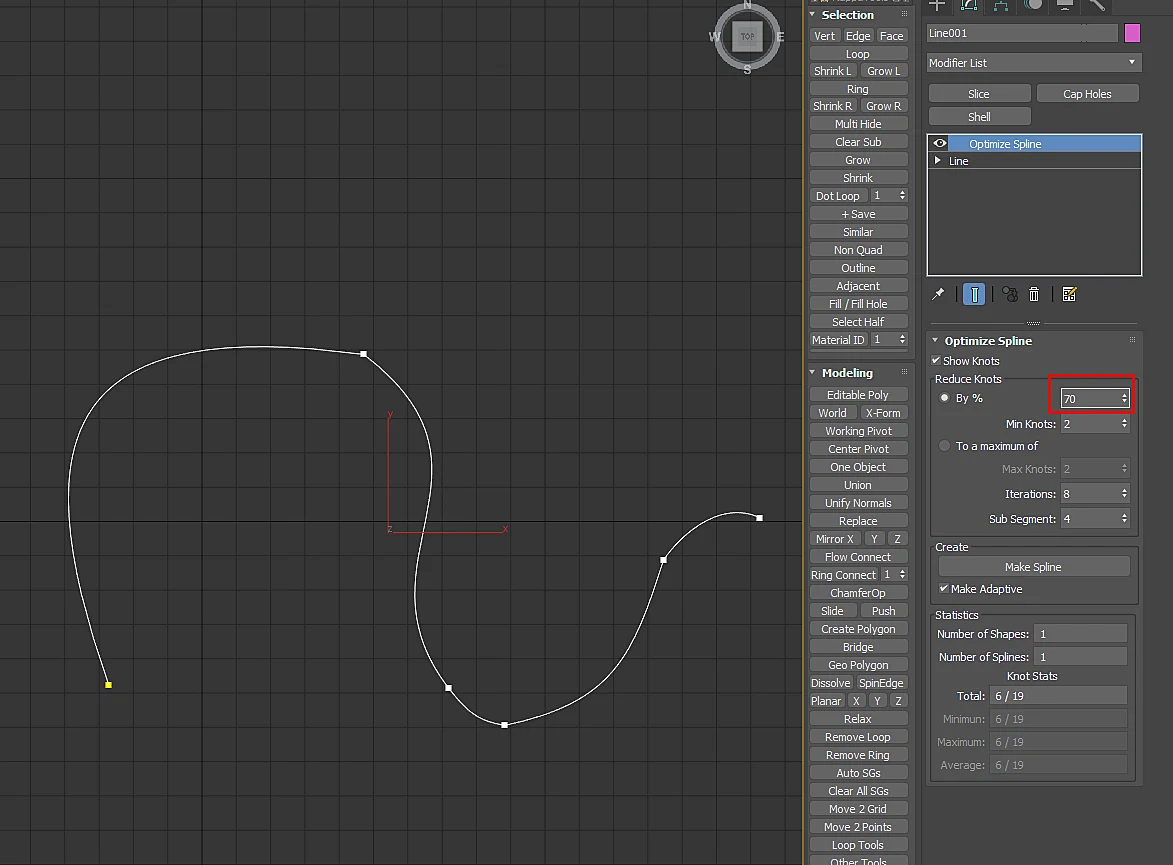
Task: Open Configure Modifier Sets icon
Action: pos(1069,294)
